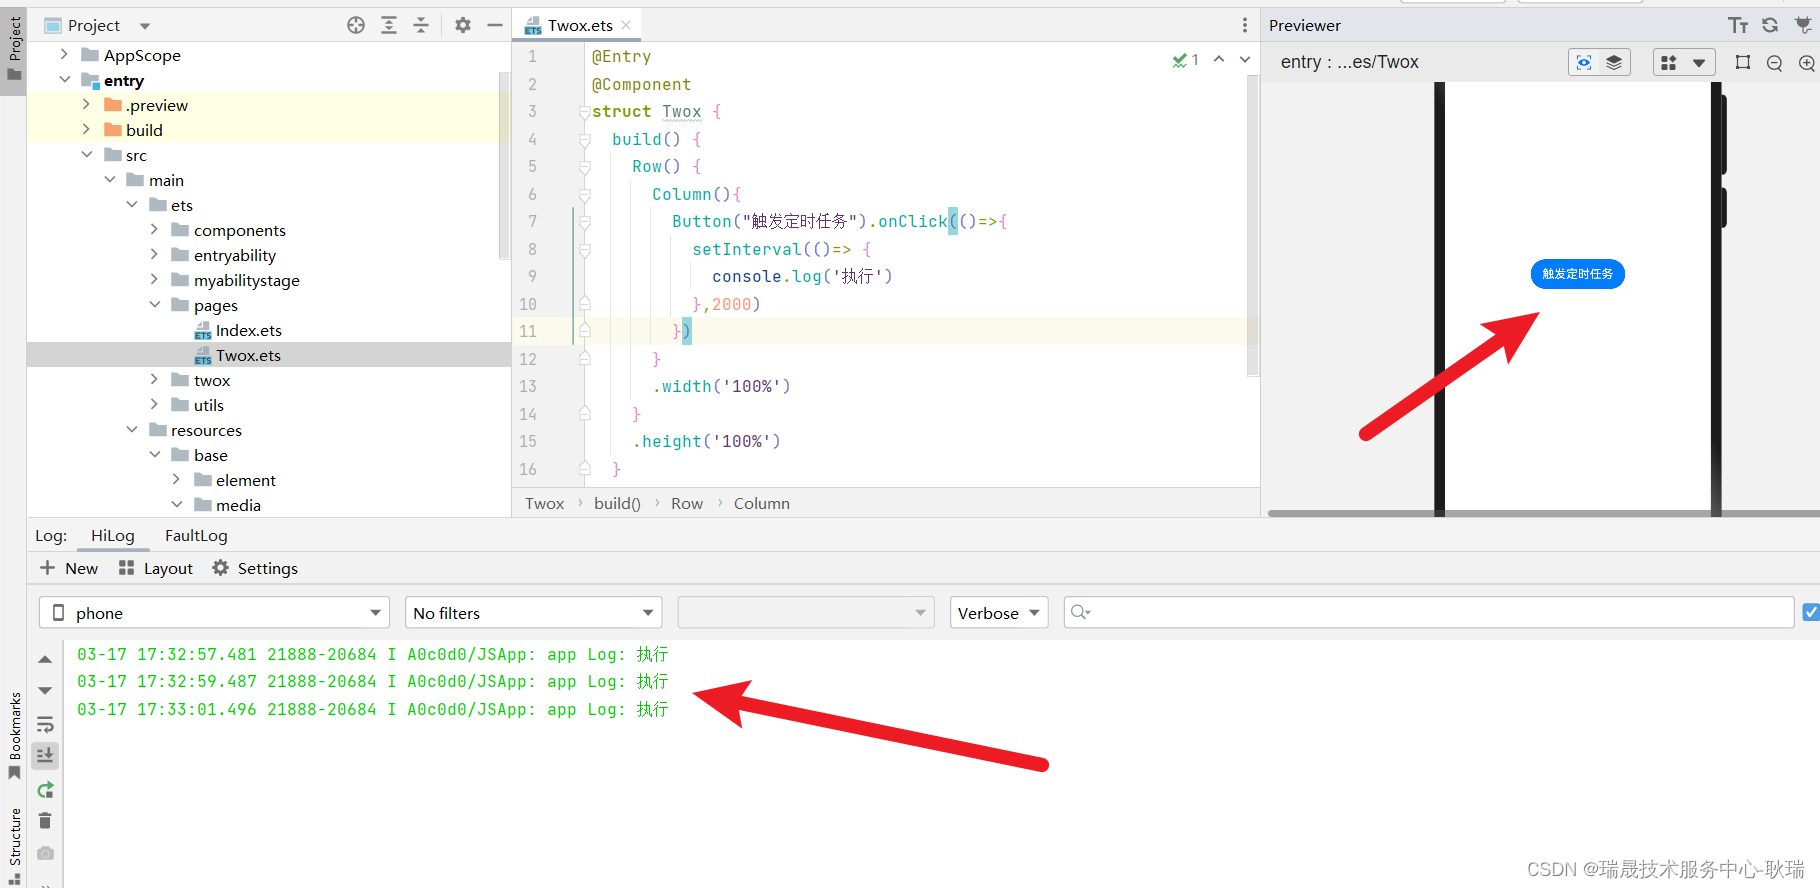
Task: Open the Verbose log level dropdown
Action: [999, 613]
